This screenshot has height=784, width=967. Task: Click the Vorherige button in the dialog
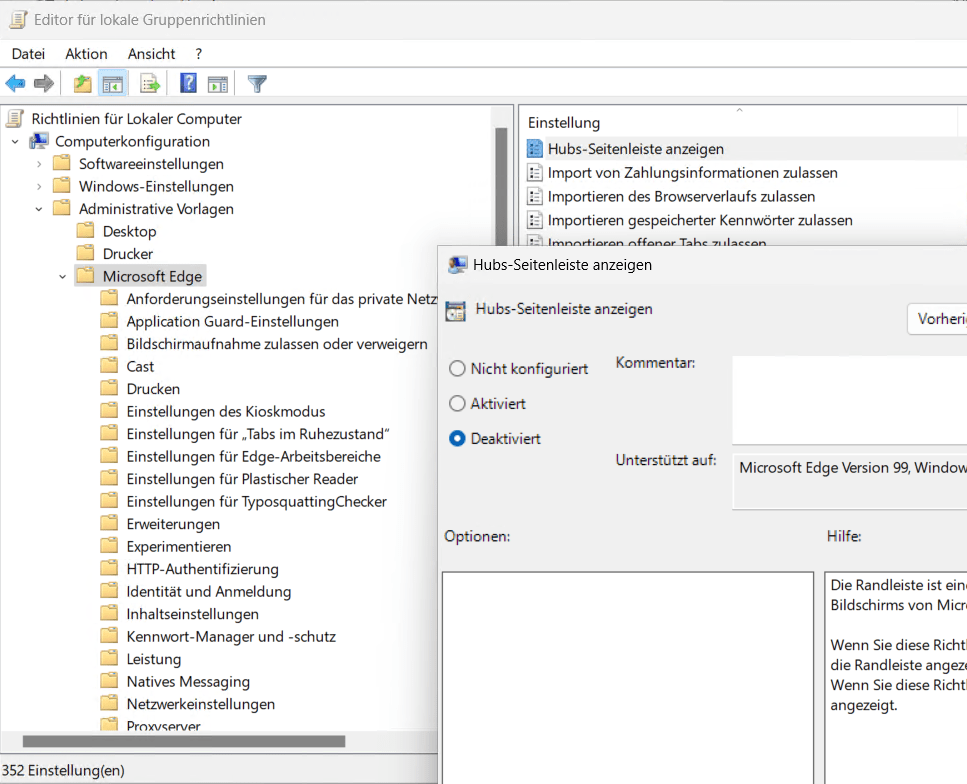[937, 319]
